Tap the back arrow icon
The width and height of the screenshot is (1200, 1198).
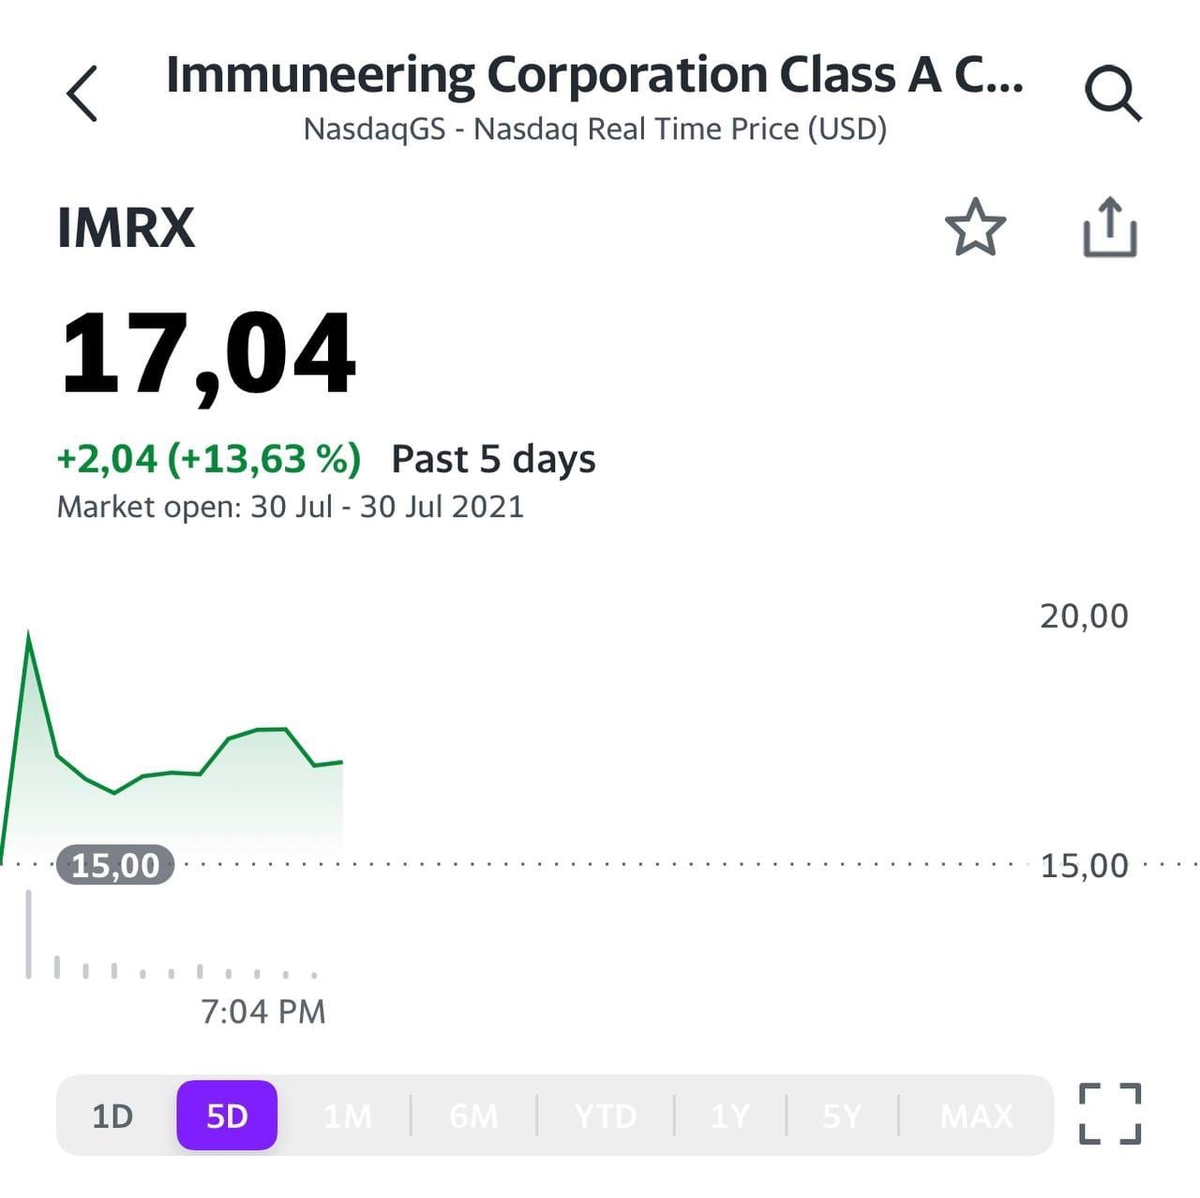click(82, 94)
